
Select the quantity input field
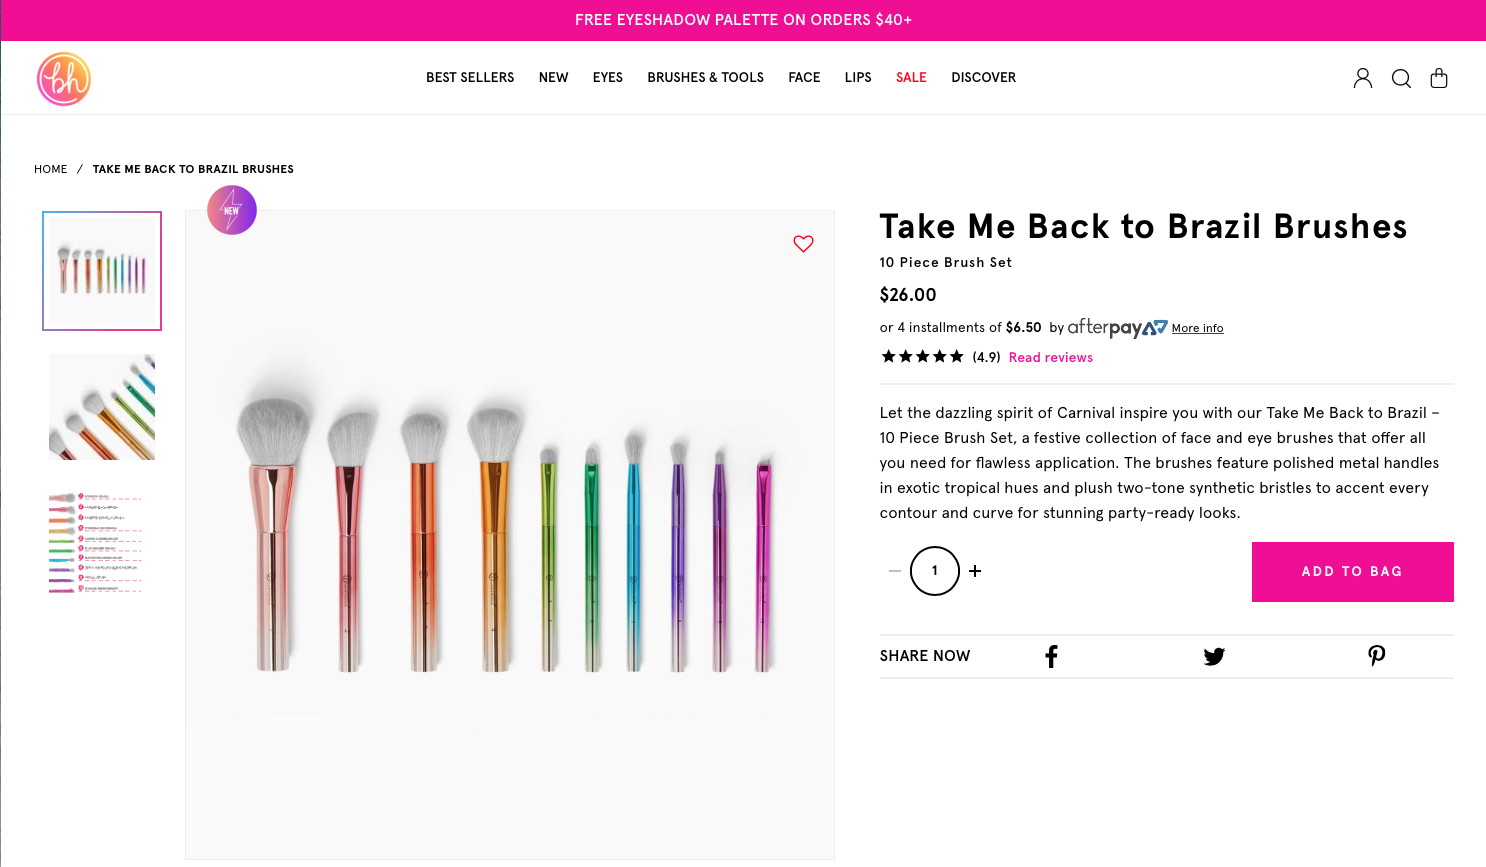tap(935, 571)
